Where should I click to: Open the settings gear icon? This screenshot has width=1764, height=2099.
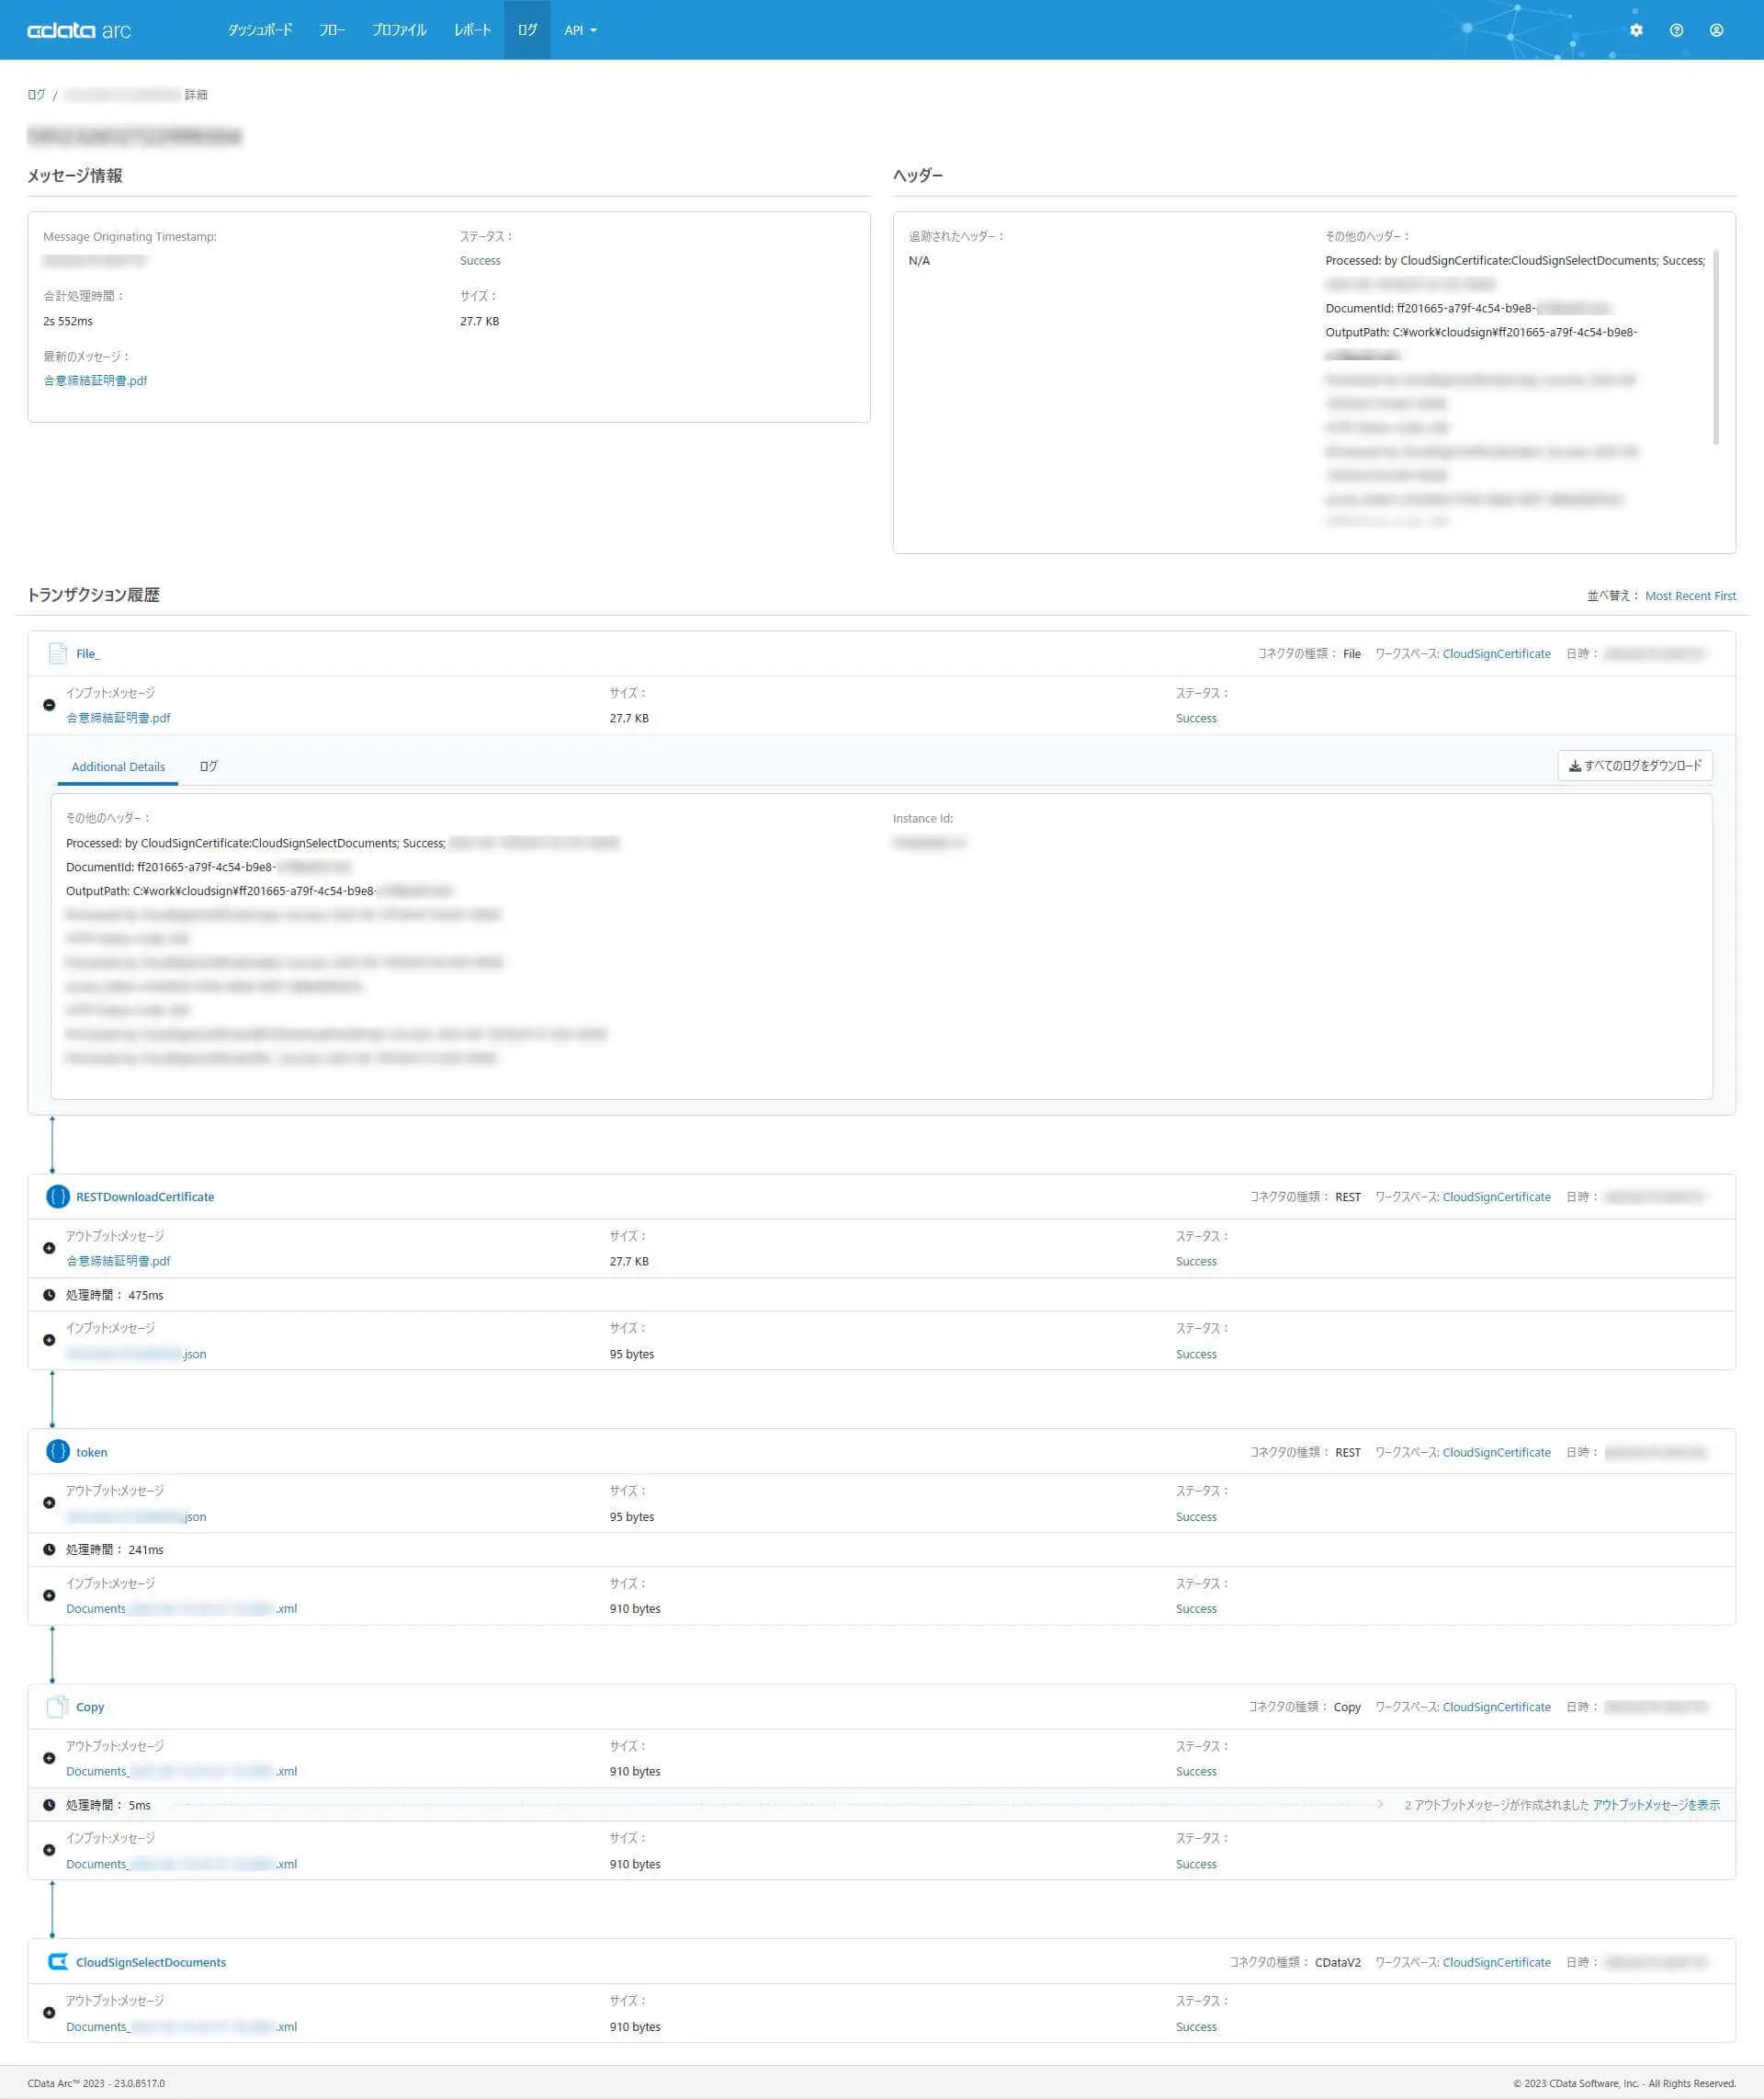pyautogui.click(x=1636, y=30)
